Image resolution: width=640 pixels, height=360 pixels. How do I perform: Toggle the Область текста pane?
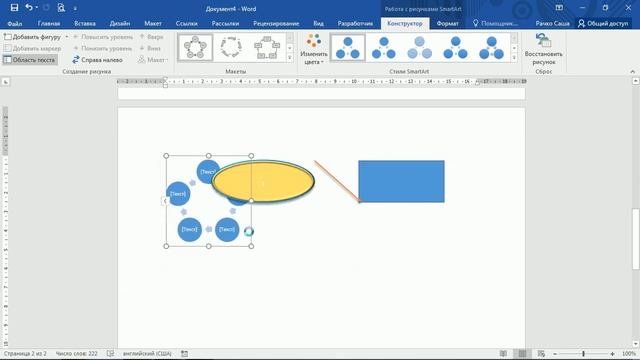tap(29, 60)
